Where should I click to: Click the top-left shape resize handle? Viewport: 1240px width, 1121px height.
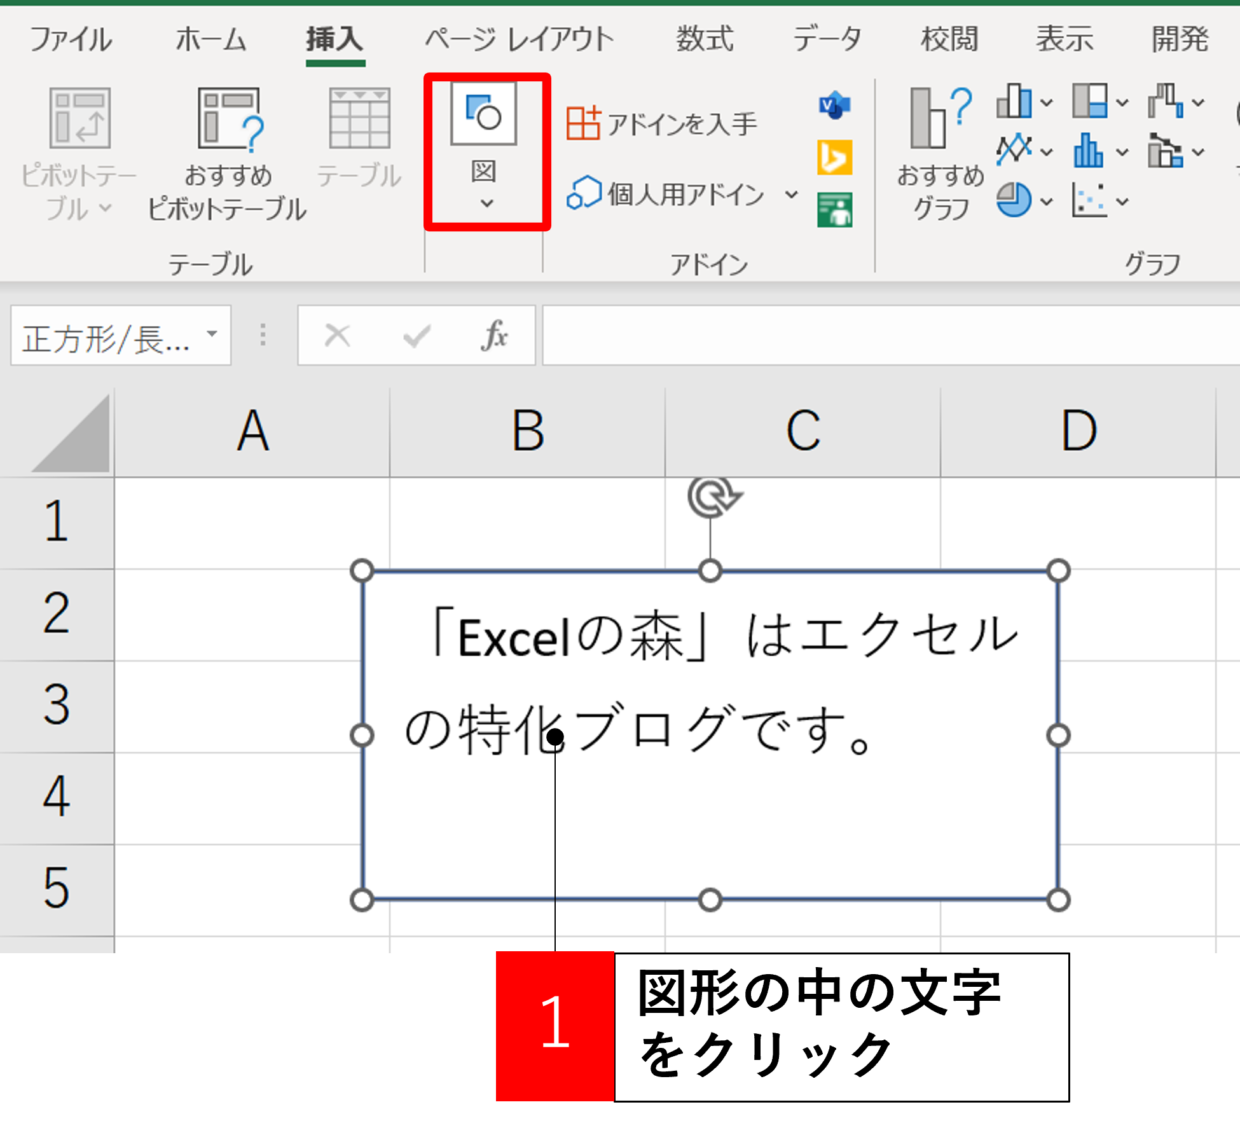pos(362,570)
